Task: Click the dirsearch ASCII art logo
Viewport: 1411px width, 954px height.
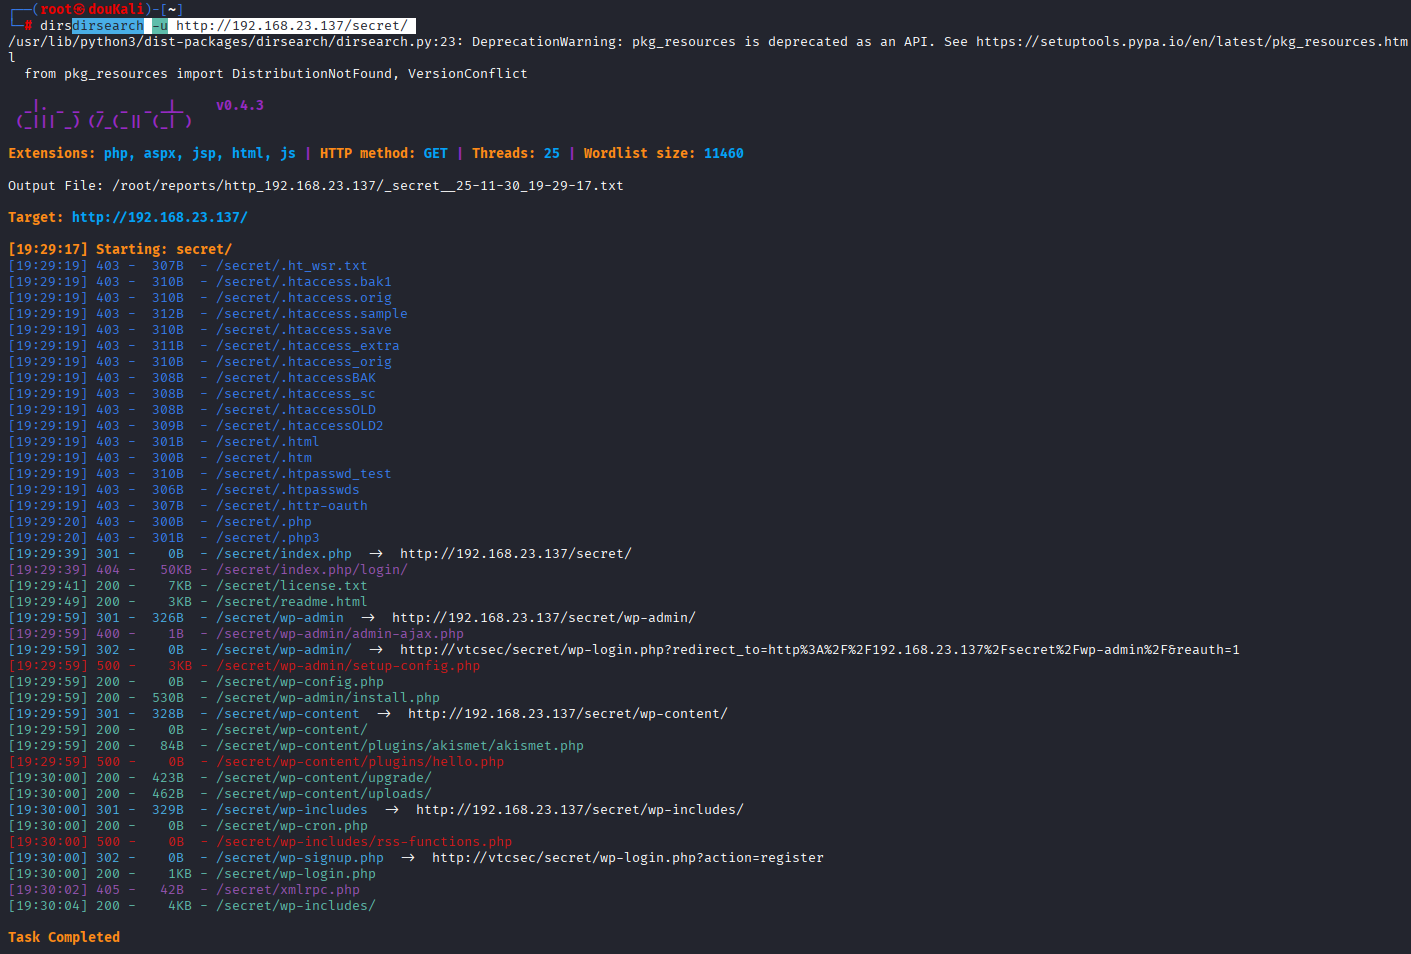Action: 104,114
